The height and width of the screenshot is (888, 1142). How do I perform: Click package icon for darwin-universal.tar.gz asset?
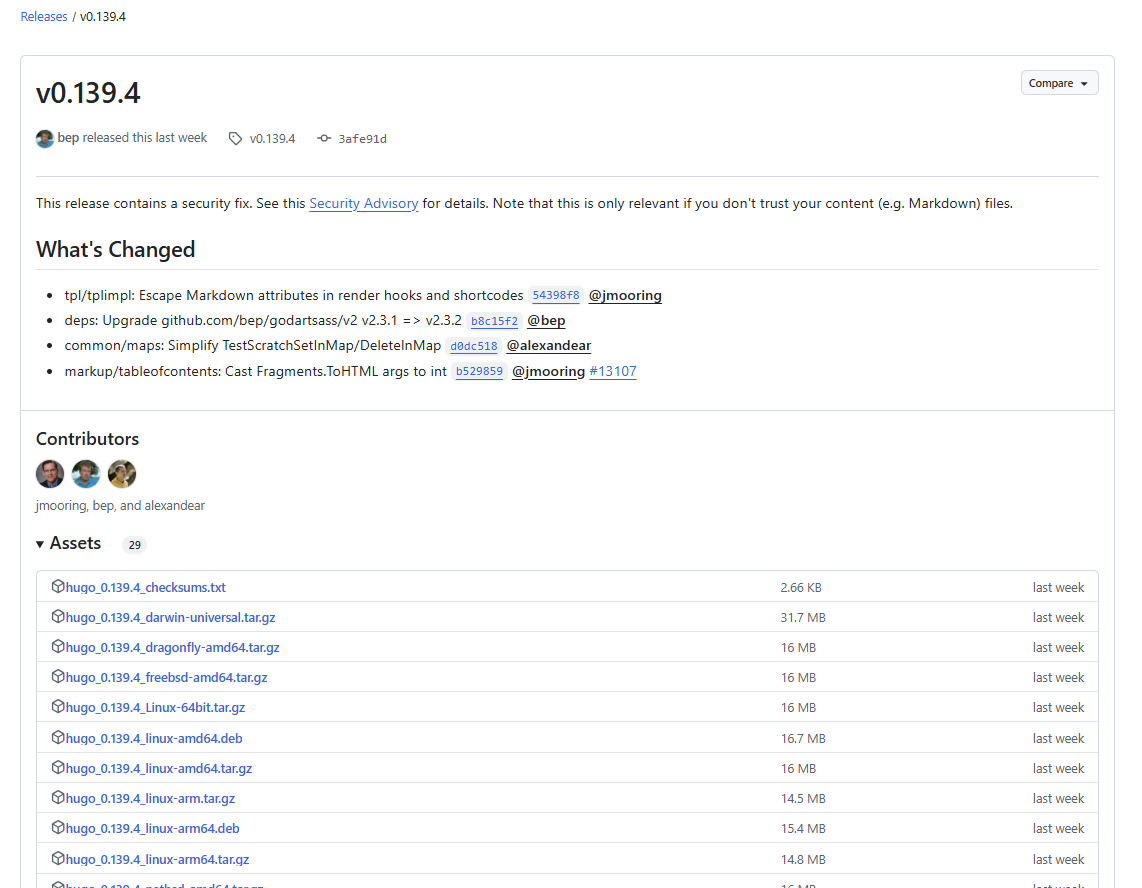click(58, 617)
